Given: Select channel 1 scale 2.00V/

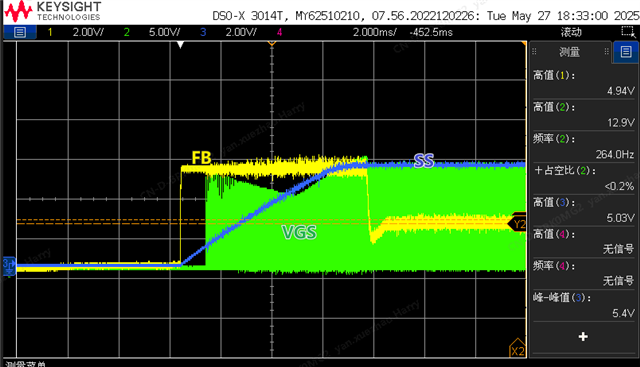Looking at the screenshot, I should coord(88,32).
